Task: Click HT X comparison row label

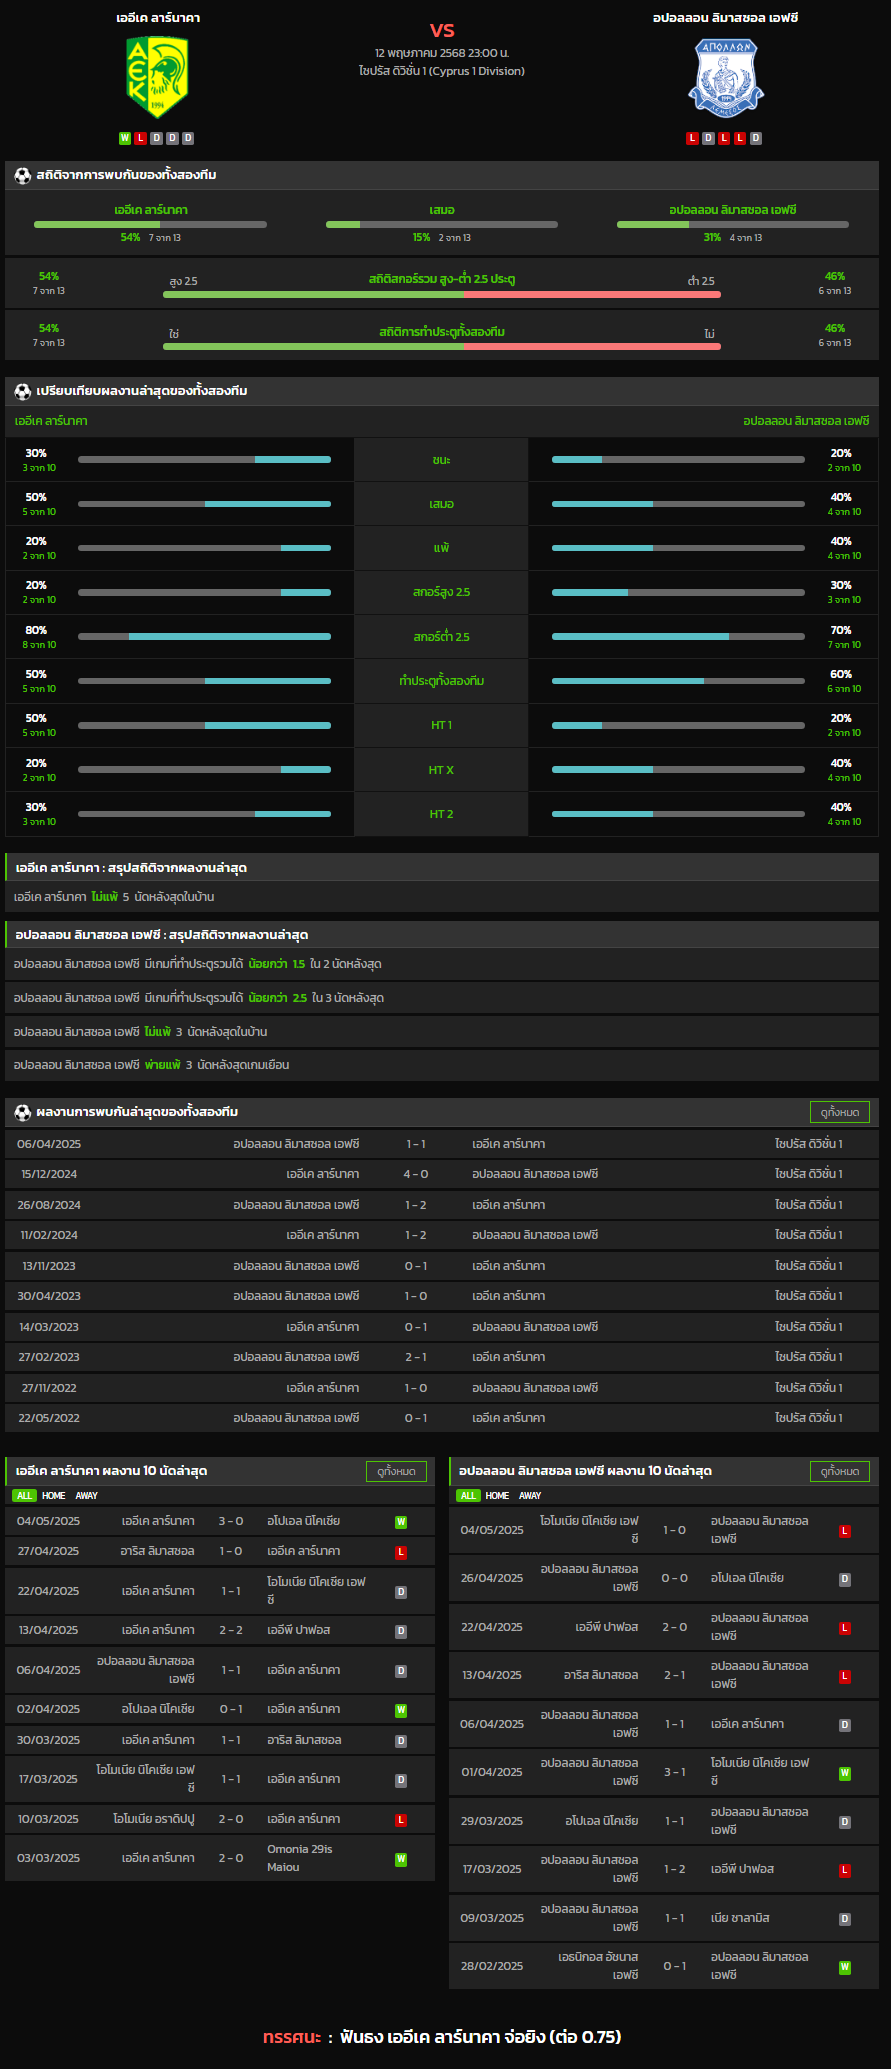Action: pyautogui.click(x=441, y=770)
